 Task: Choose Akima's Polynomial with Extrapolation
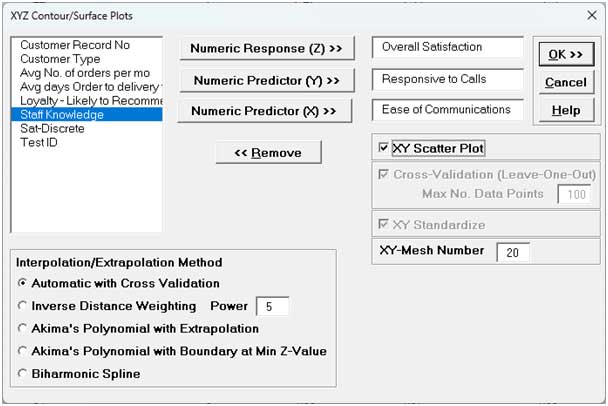[x=22, y=328]
